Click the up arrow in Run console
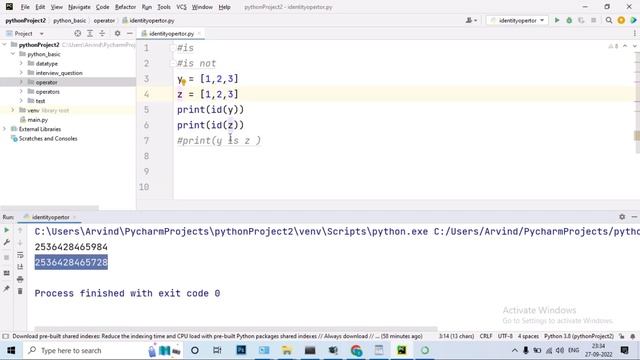Image resolution: width=640 pixels, height=360 pixels. click(20, 231)
